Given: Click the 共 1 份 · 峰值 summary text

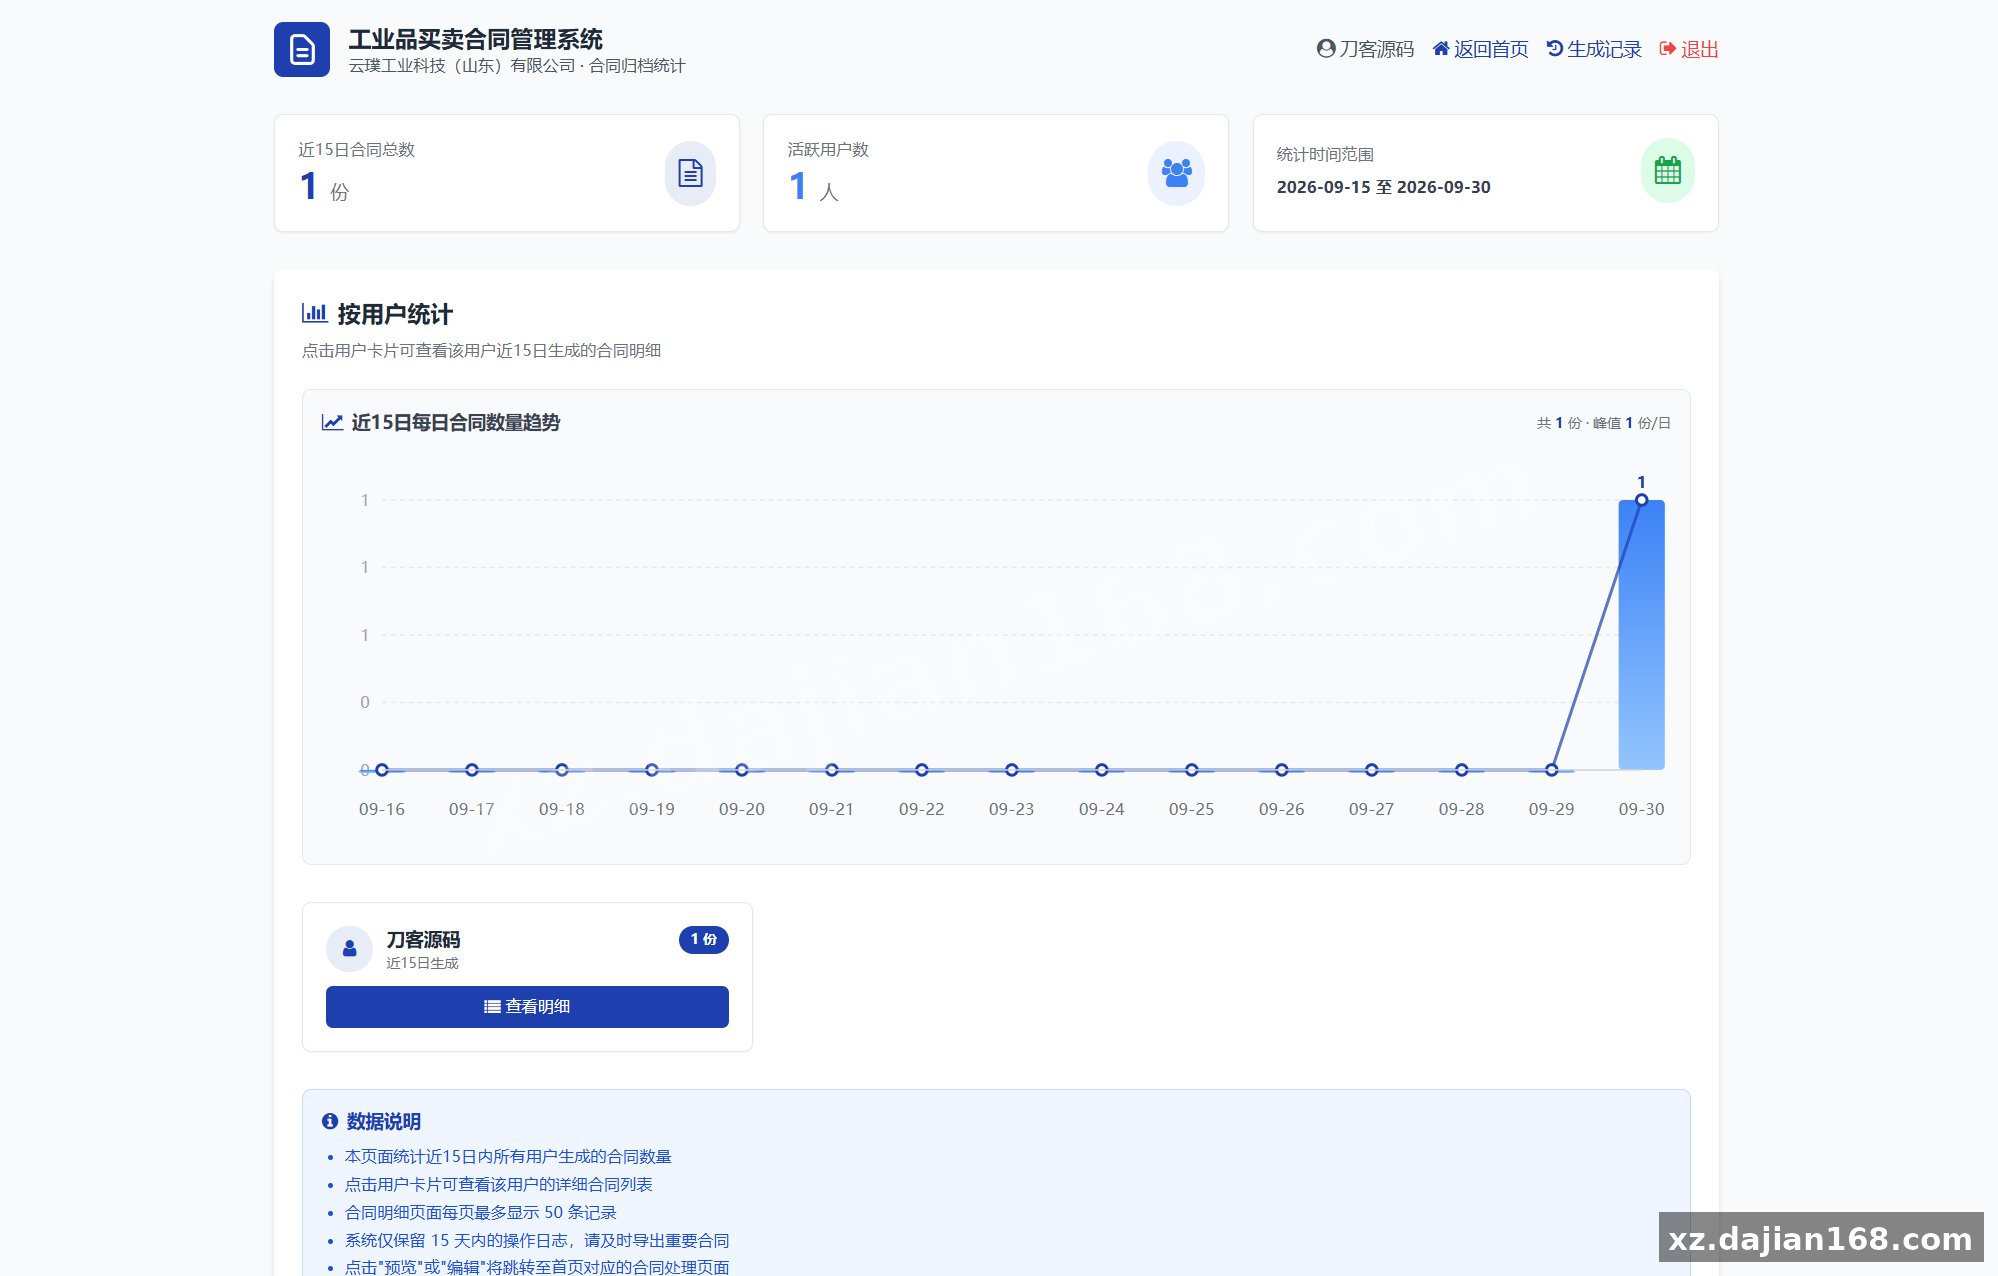Looking at the screenshot, I should pos(1604,423).
